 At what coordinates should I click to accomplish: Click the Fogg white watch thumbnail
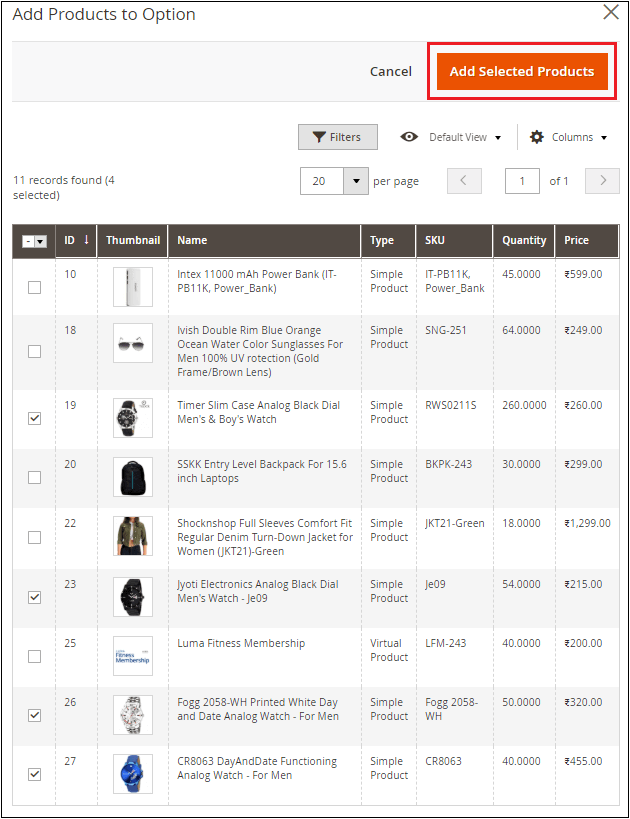[x=133, y=715]
